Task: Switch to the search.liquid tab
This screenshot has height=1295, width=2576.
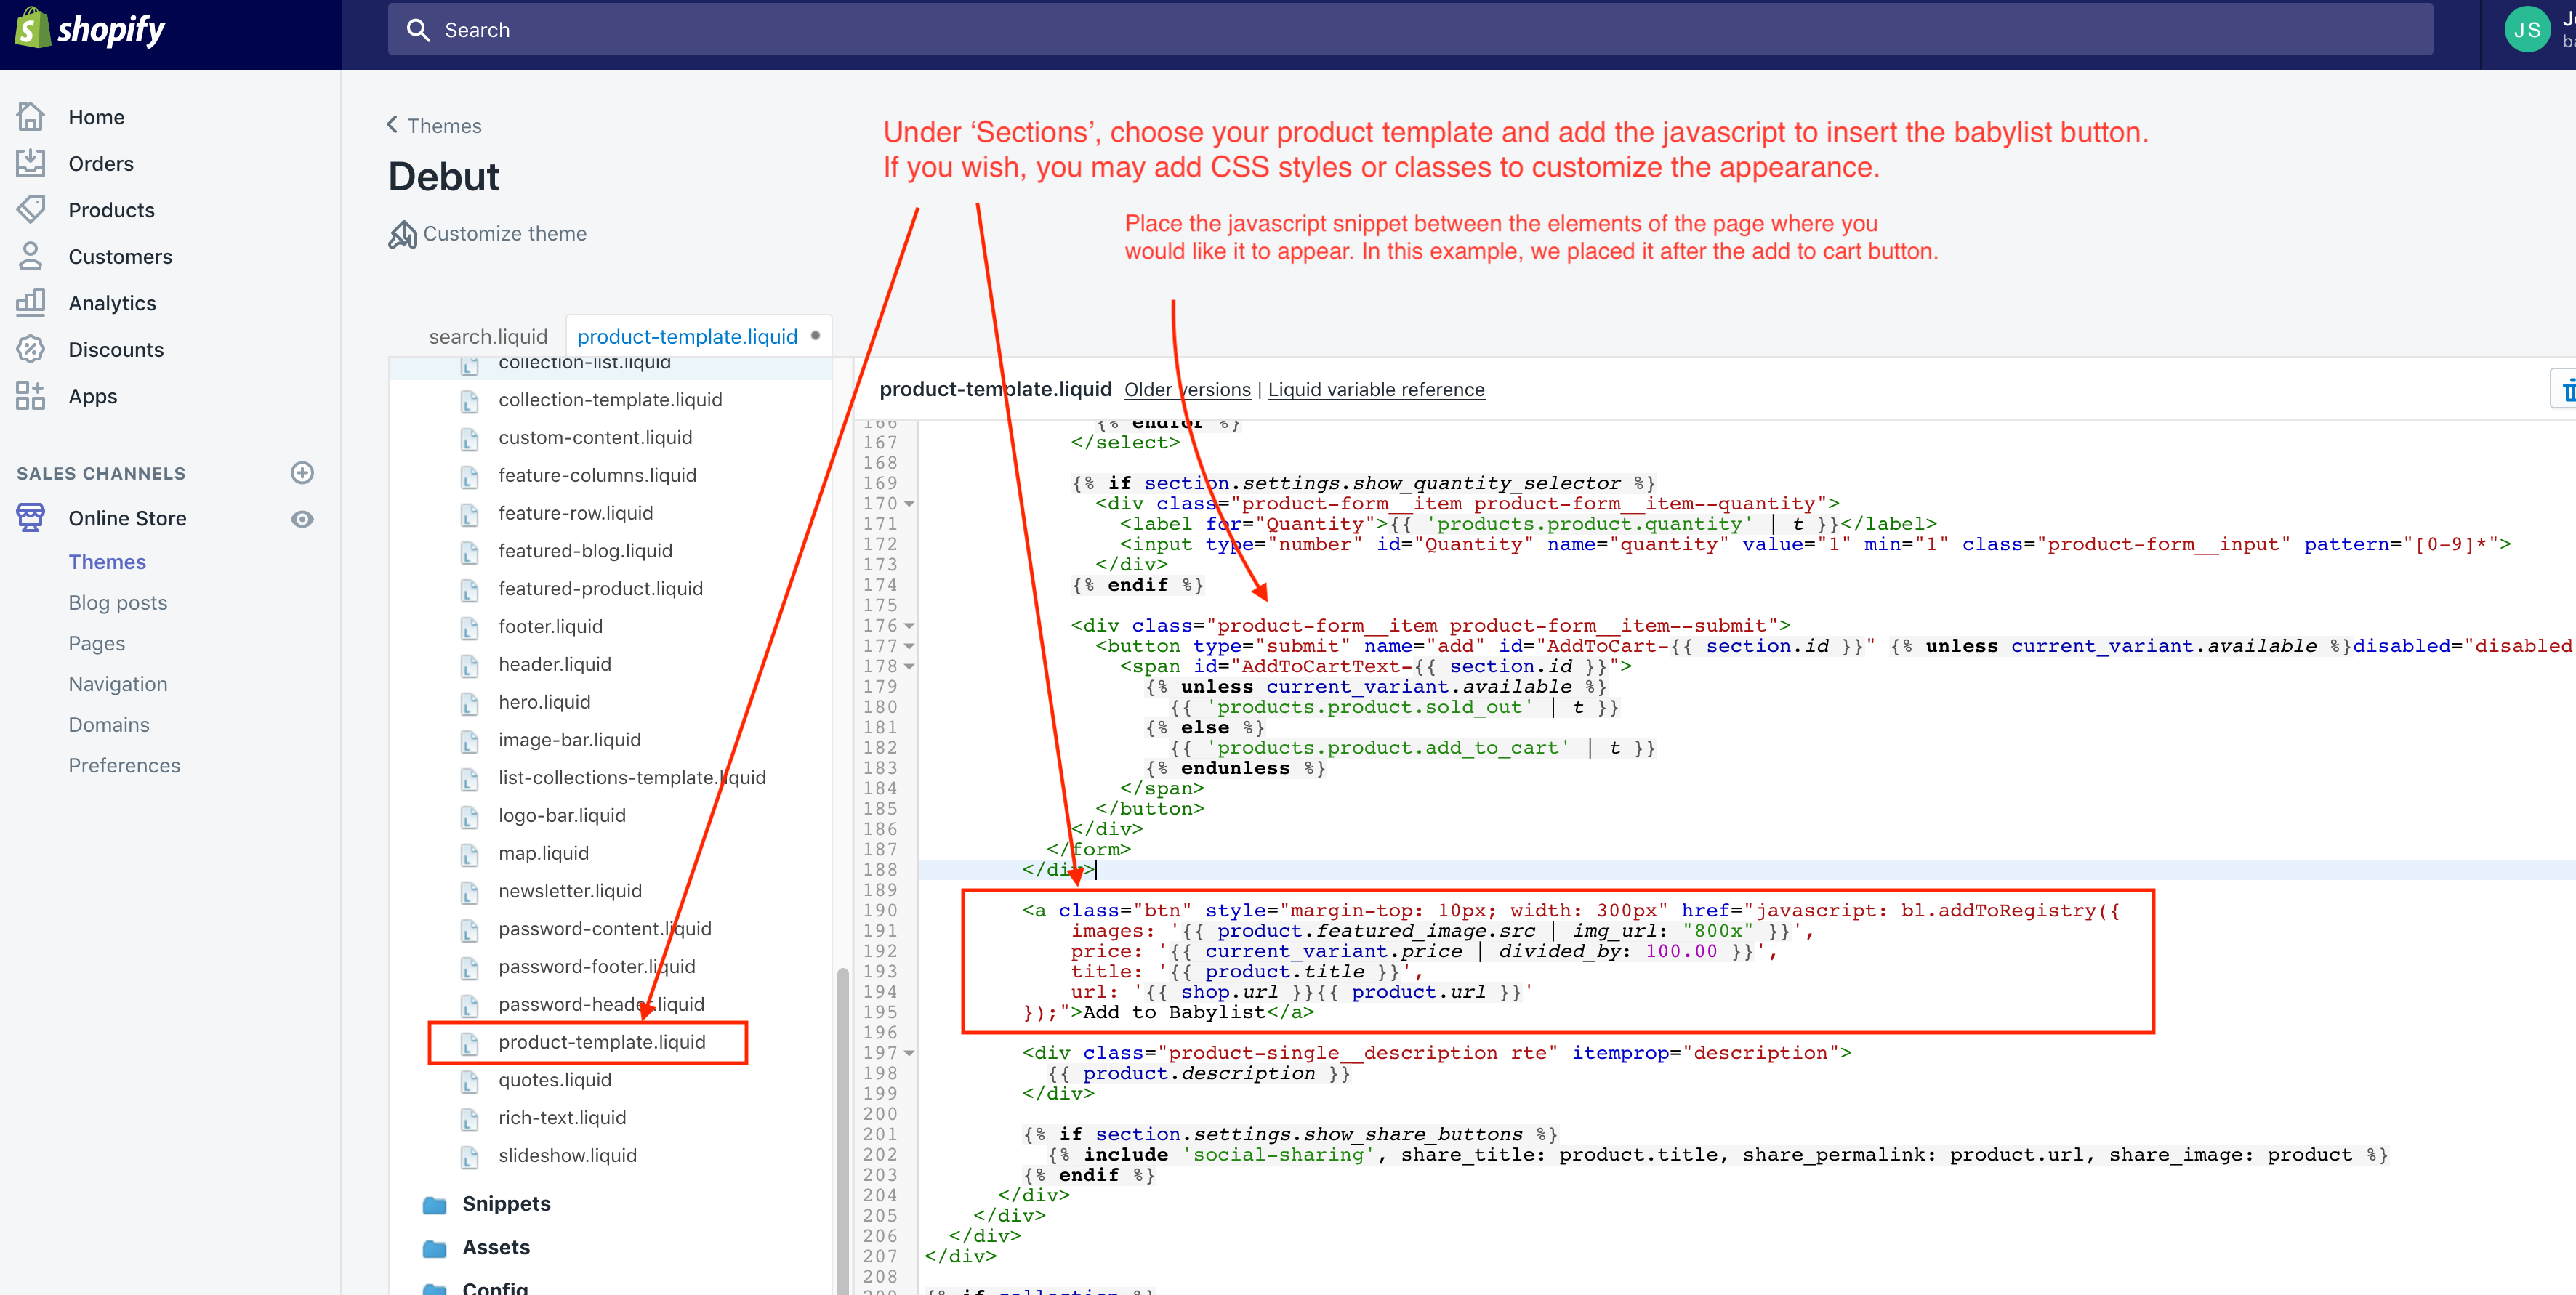Action: coord(487,336)
